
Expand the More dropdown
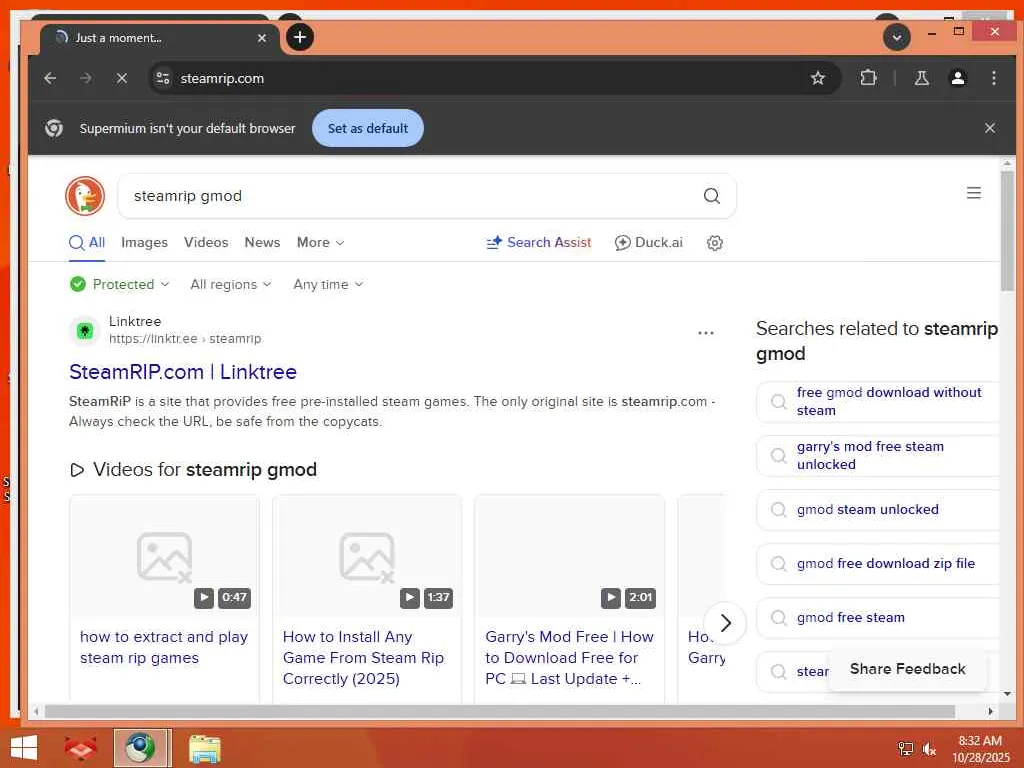click(320, 242)
